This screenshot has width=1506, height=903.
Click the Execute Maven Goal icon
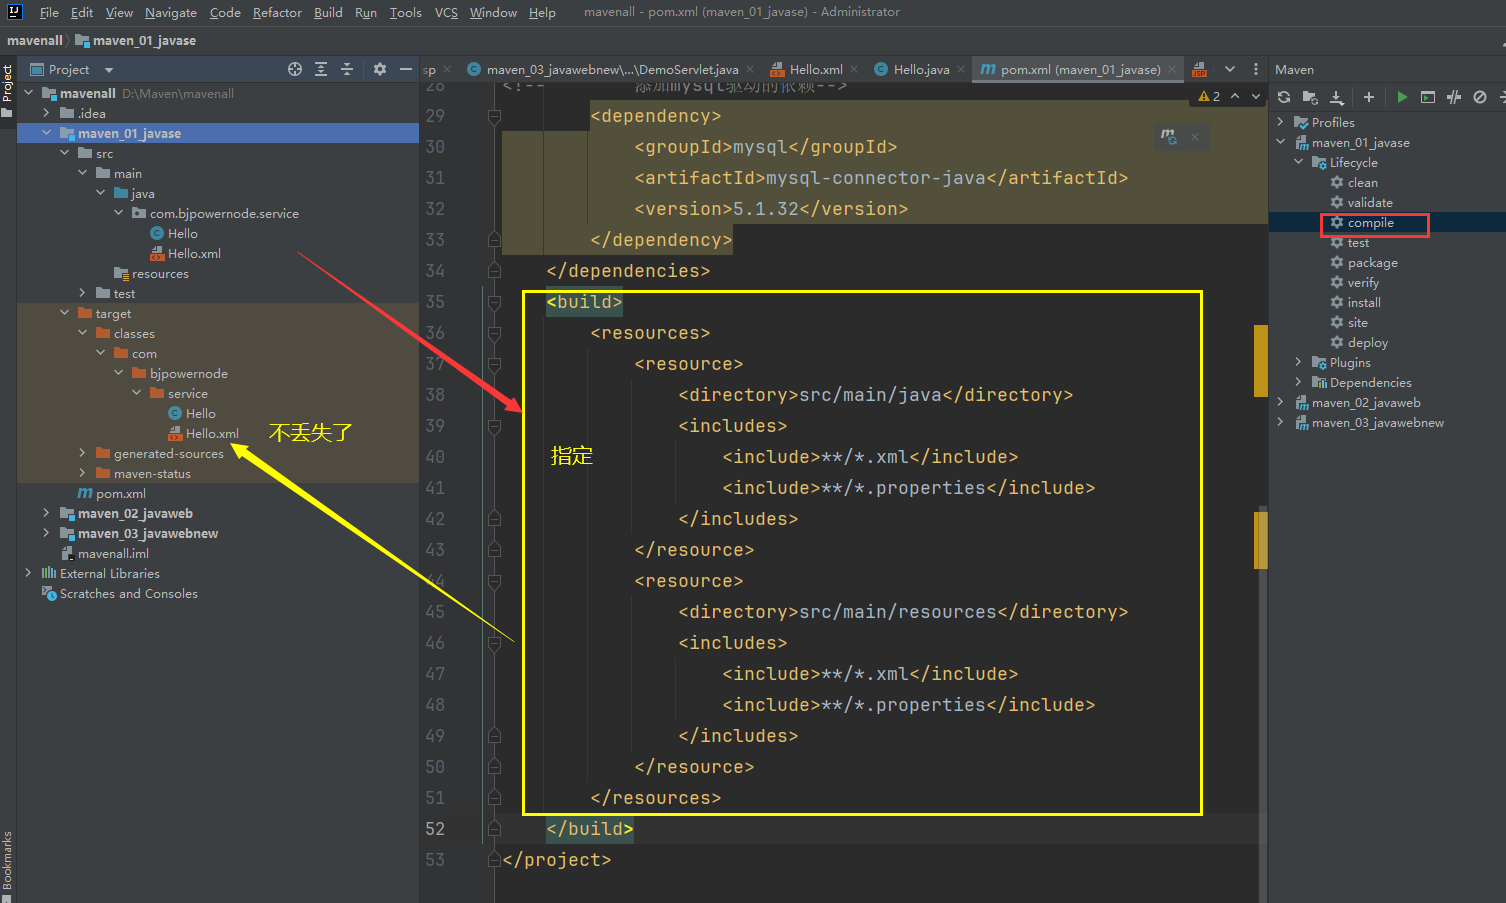pyautogui.click(x=1428, y=97)
